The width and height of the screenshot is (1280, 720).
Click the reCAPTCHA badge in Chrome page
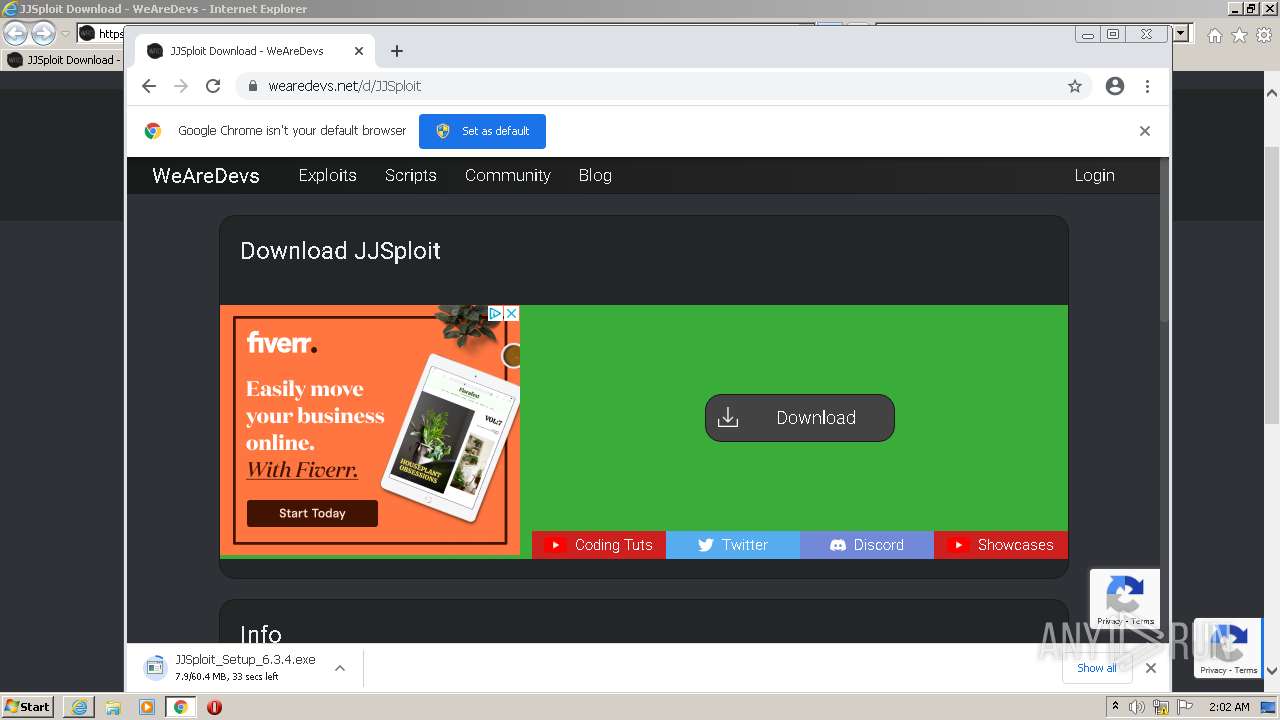point(1125,599)
